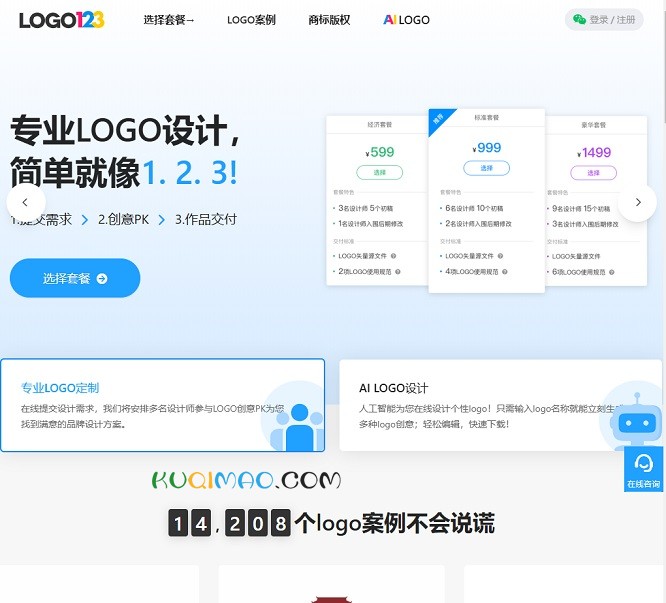Click '6名设计师 10个初稿' feature text
The image size is (666, 603).
tap(474, 208)
